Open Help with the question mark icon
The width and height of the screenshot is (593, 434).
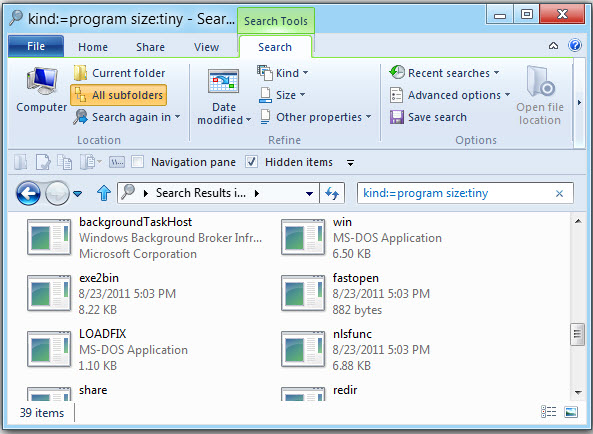[x=574, y=46]
